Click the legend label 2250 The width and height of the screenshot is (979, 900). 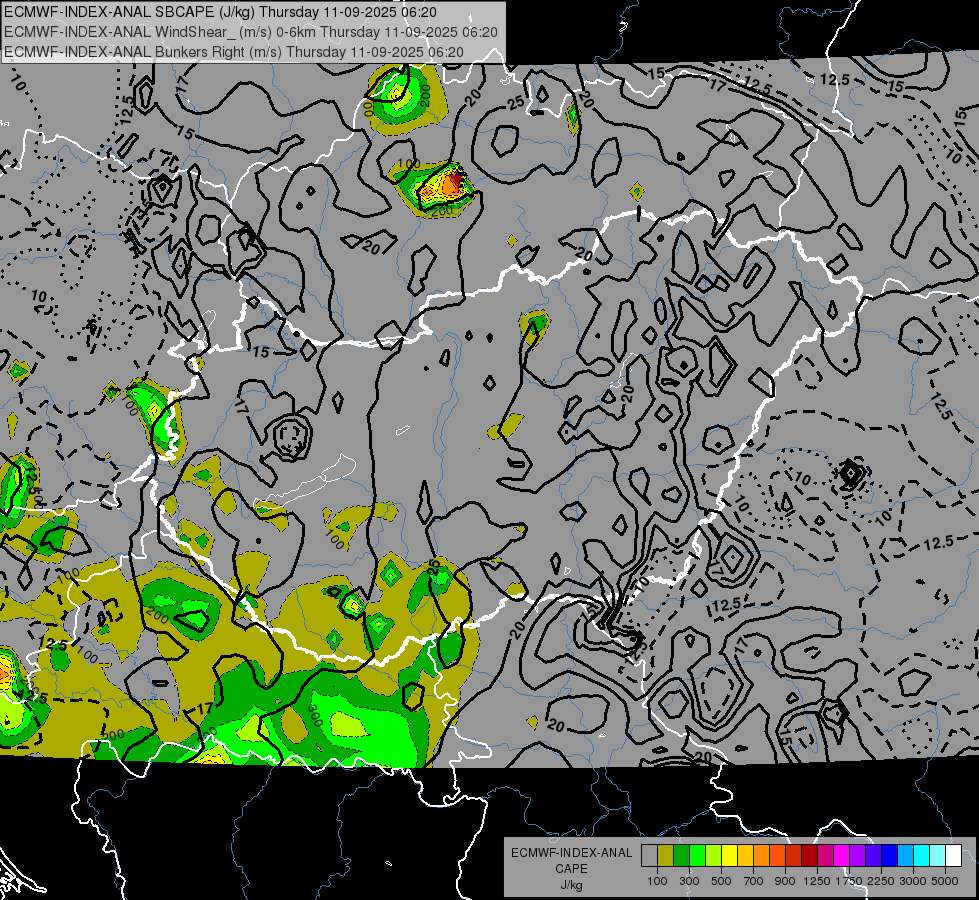click(881, 881)
